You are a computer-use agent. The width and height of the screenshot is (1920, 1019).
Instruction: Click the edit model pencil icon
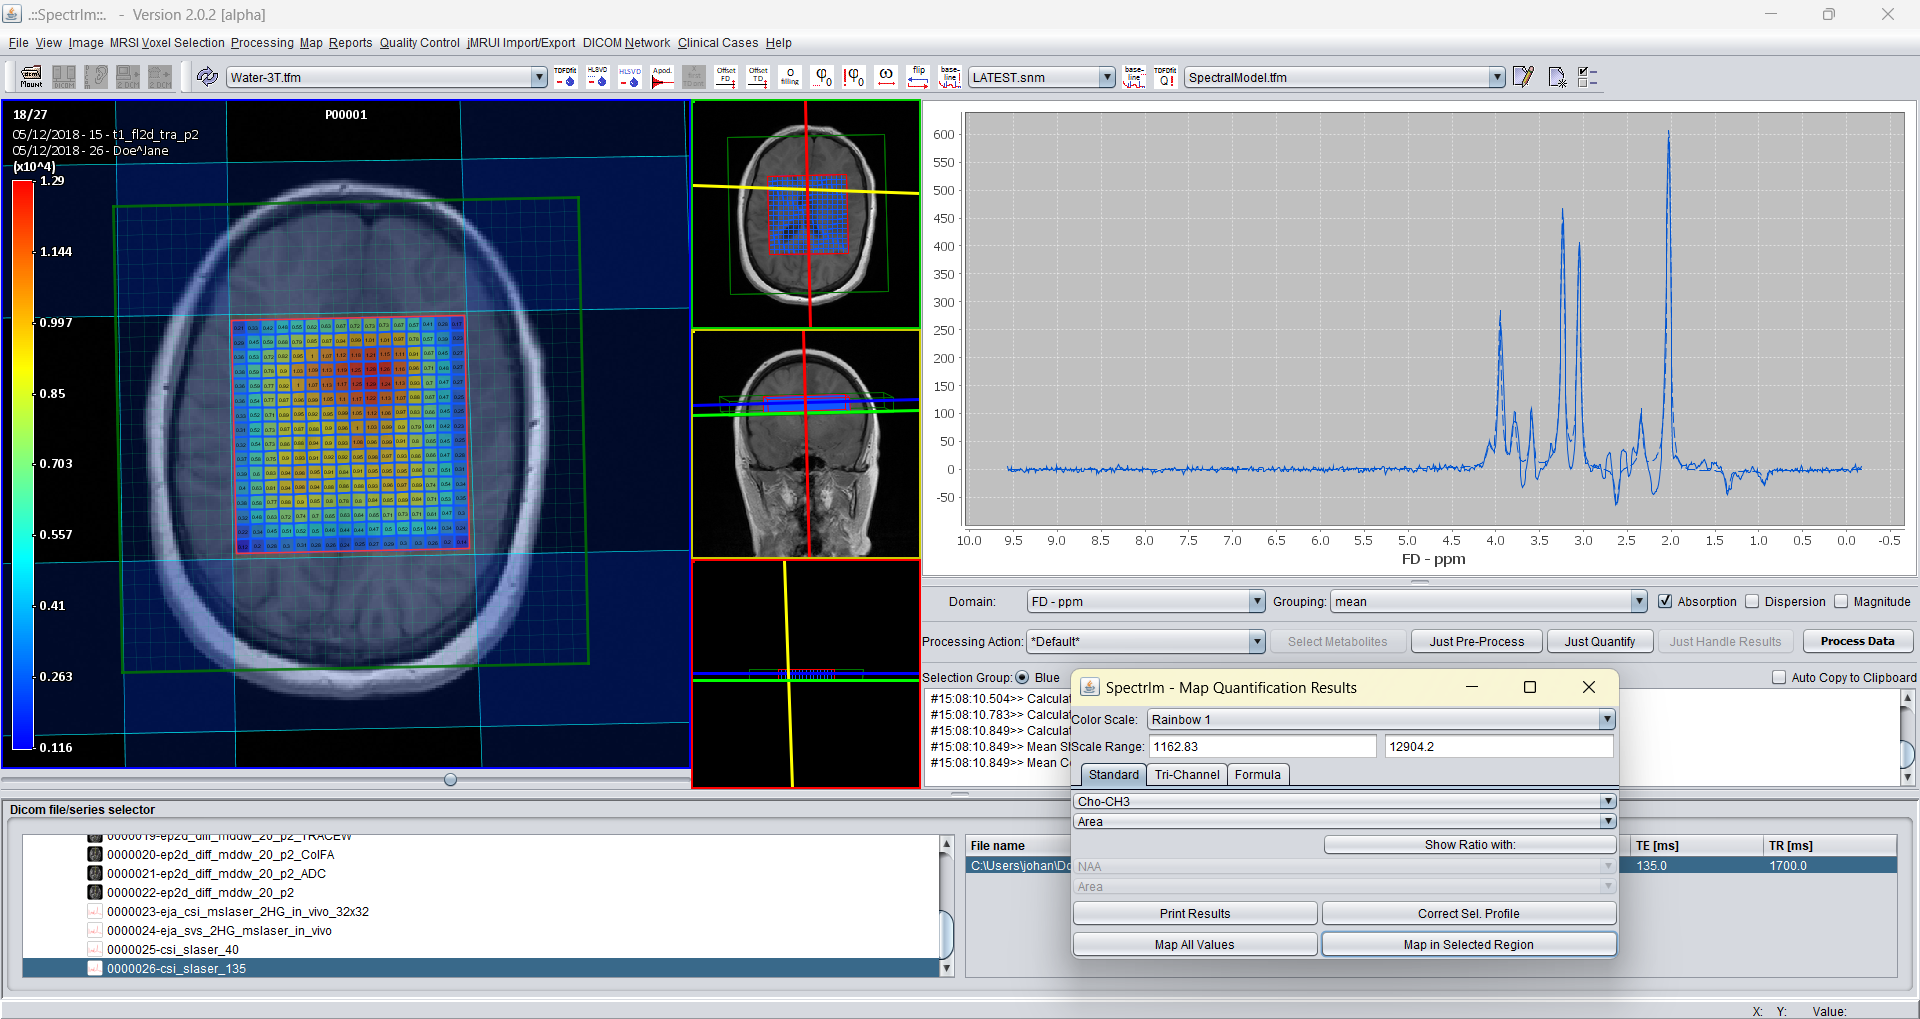click(x=1523, y=77)
